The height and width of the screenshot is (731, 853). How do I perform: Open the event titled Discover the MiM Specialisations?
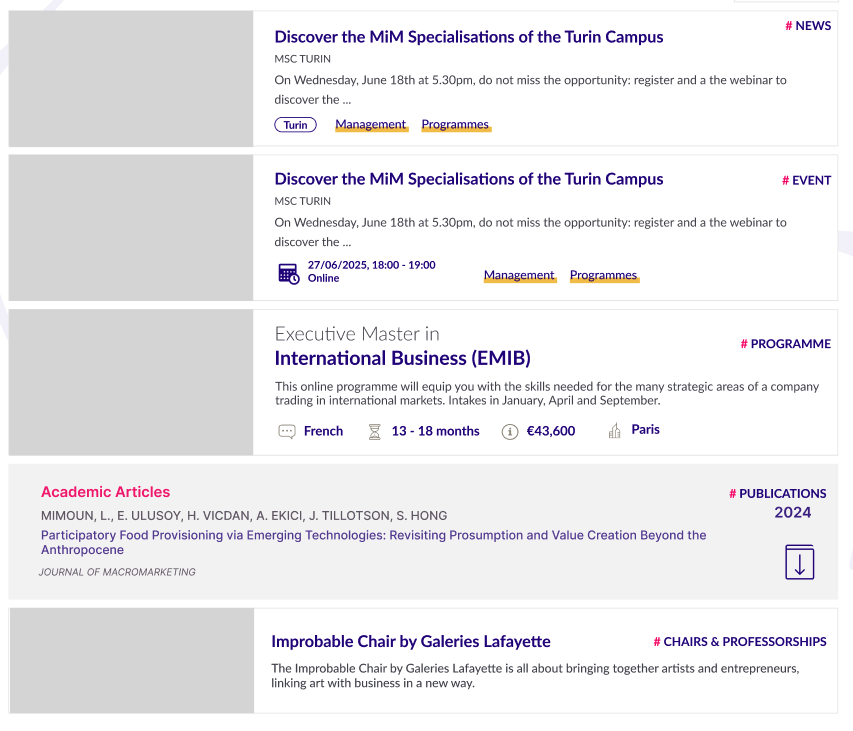468,179
